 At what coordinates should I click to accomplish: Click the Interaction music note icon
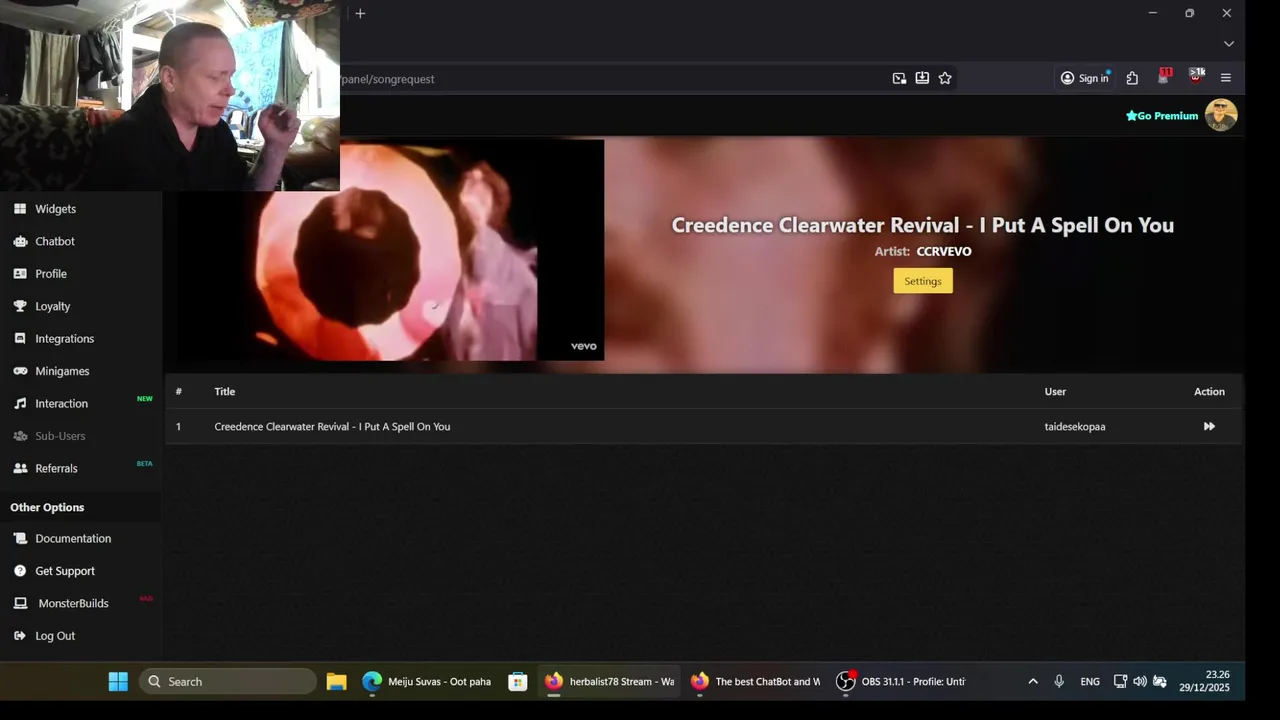[20, 403]
